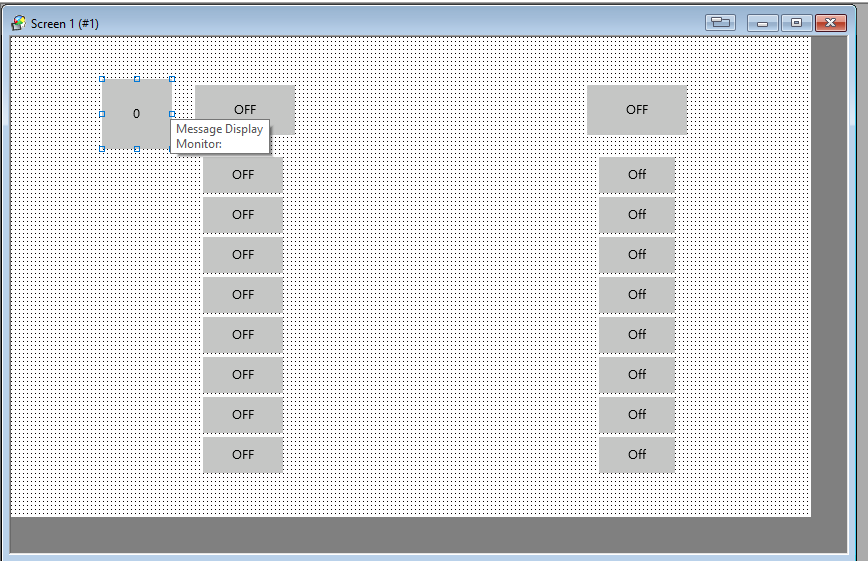
Task: Select the first small mixed-case Off lamp in the right column
Action: click(x=637, y=175)
